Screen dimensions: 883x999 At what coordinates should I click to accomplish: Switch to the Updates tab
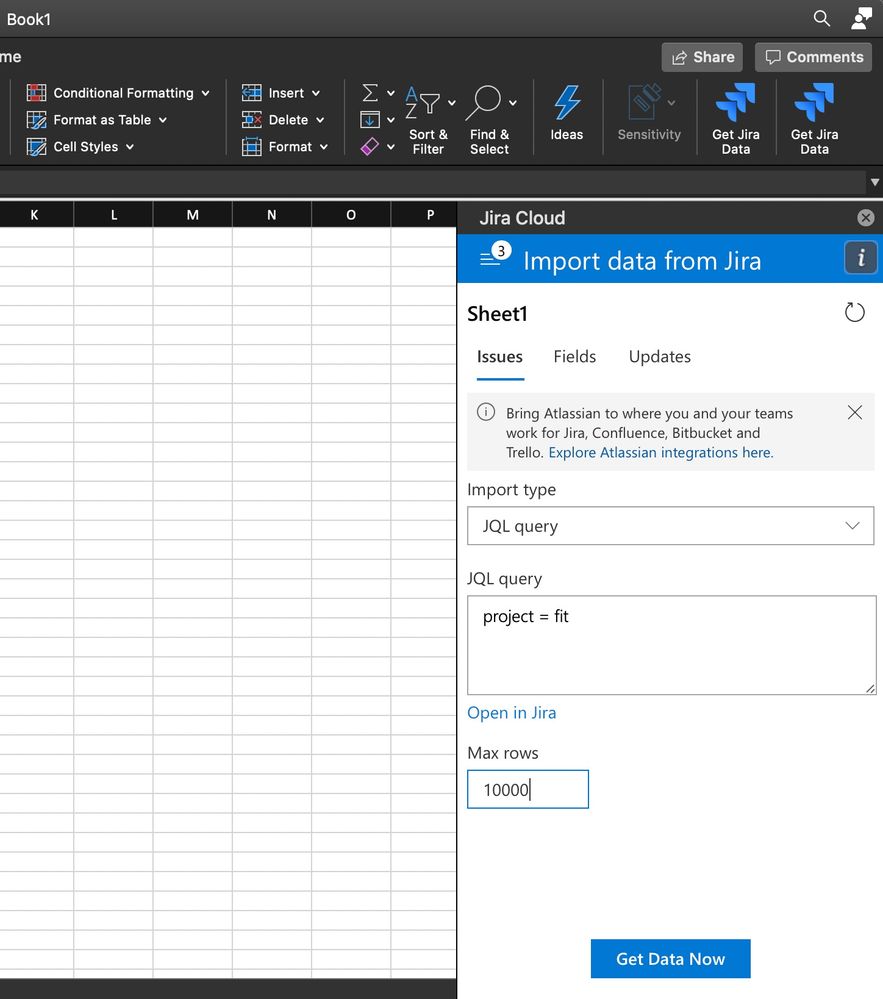pyautogui.click(x=659, y=357)
